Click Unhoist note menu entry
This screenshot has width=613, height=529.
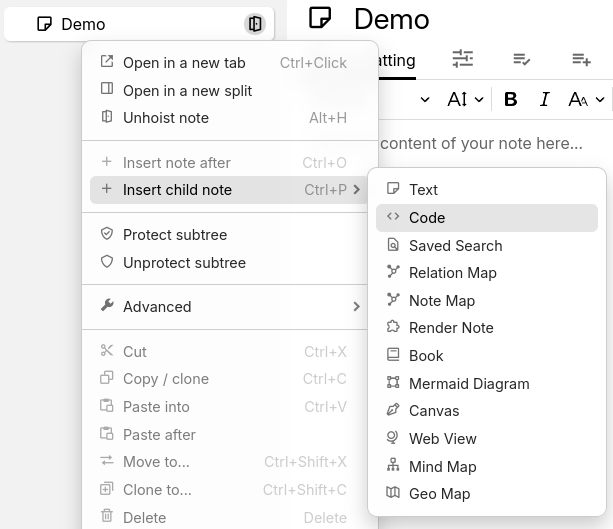pos(166,118)
